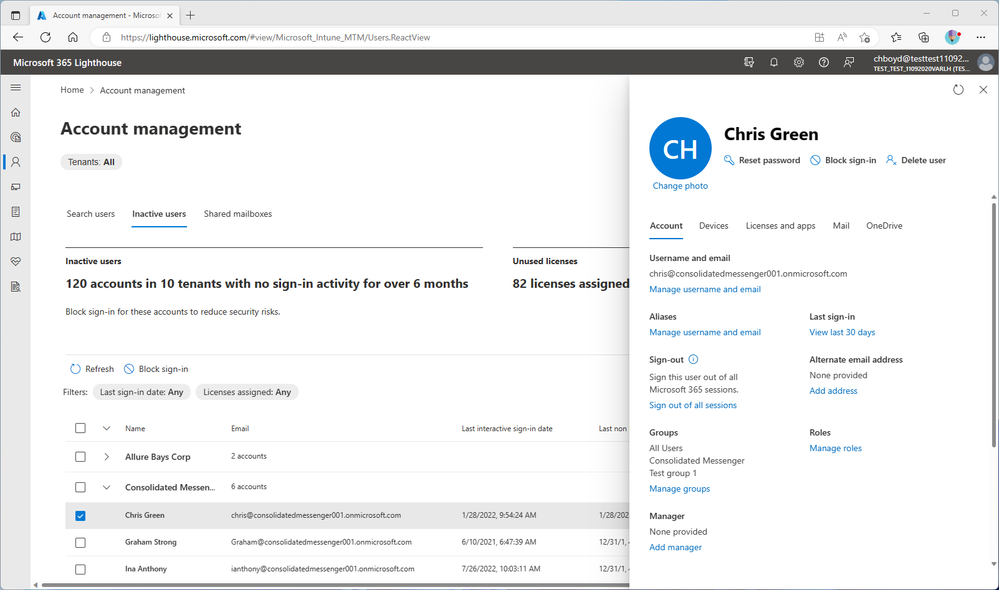999x590 pixels.
Task: Expand the Allure Bays Corp group
Action: click(x=106, y=457)
